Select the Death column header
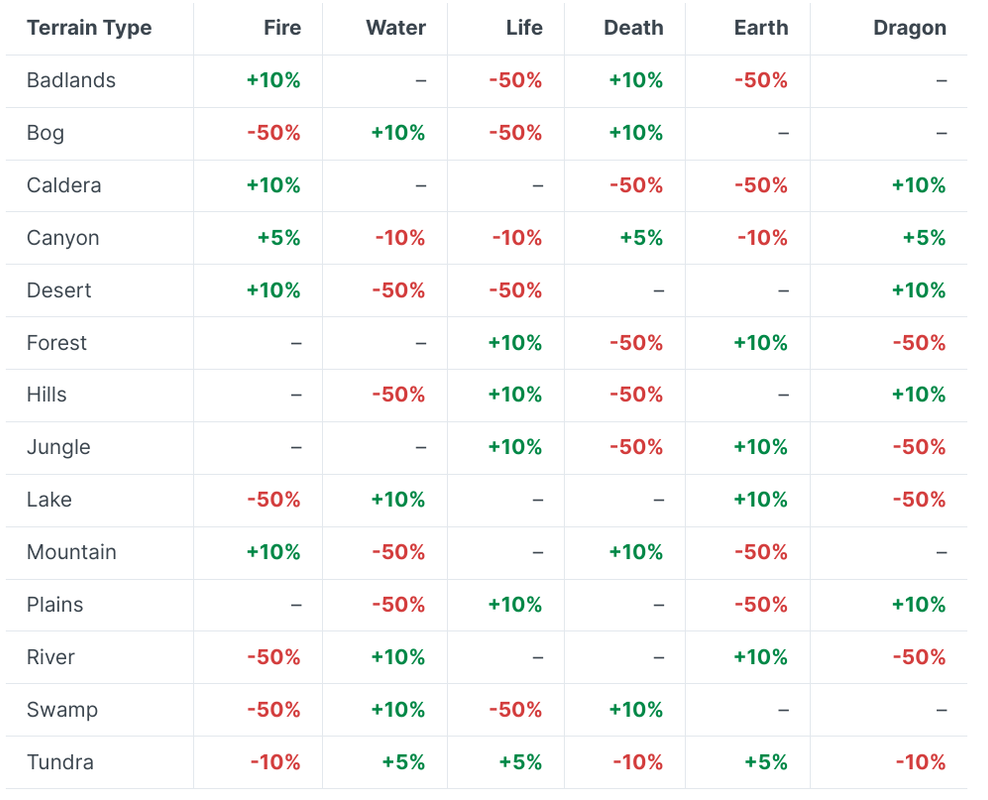Screen dimensions: 988x800 pos(633,28)
